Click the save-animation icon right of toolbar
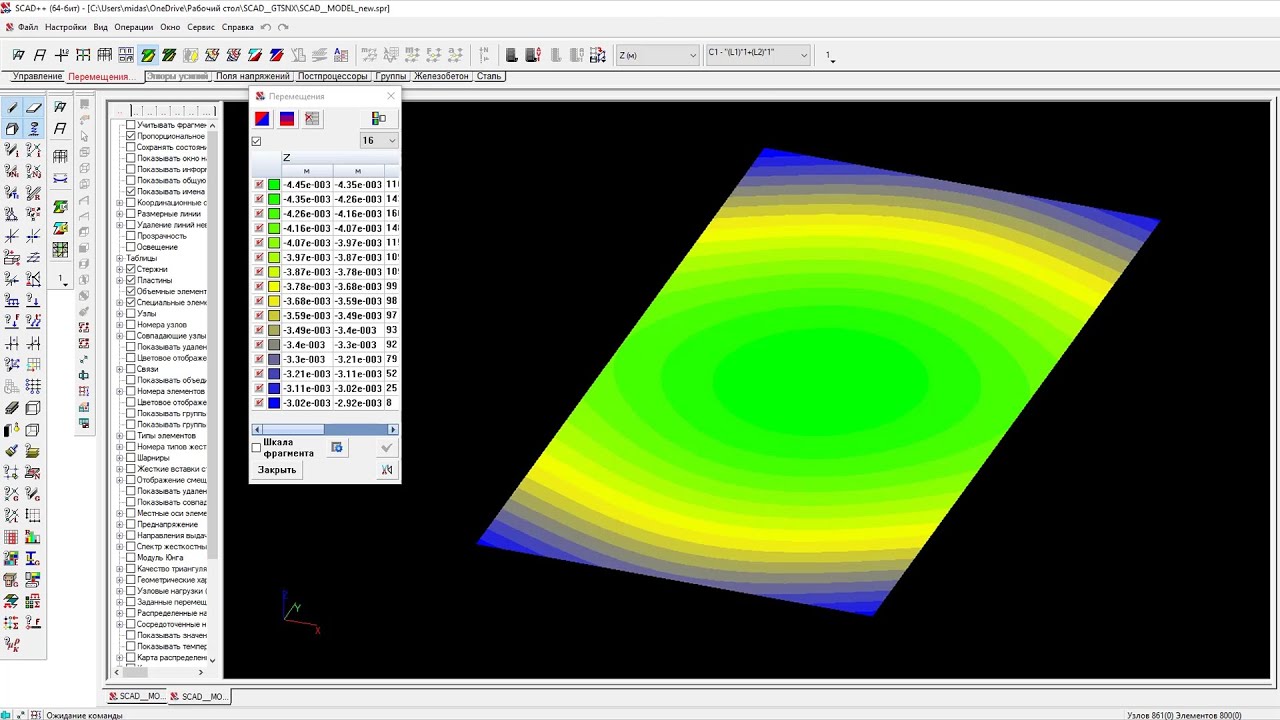 [598, 55]
